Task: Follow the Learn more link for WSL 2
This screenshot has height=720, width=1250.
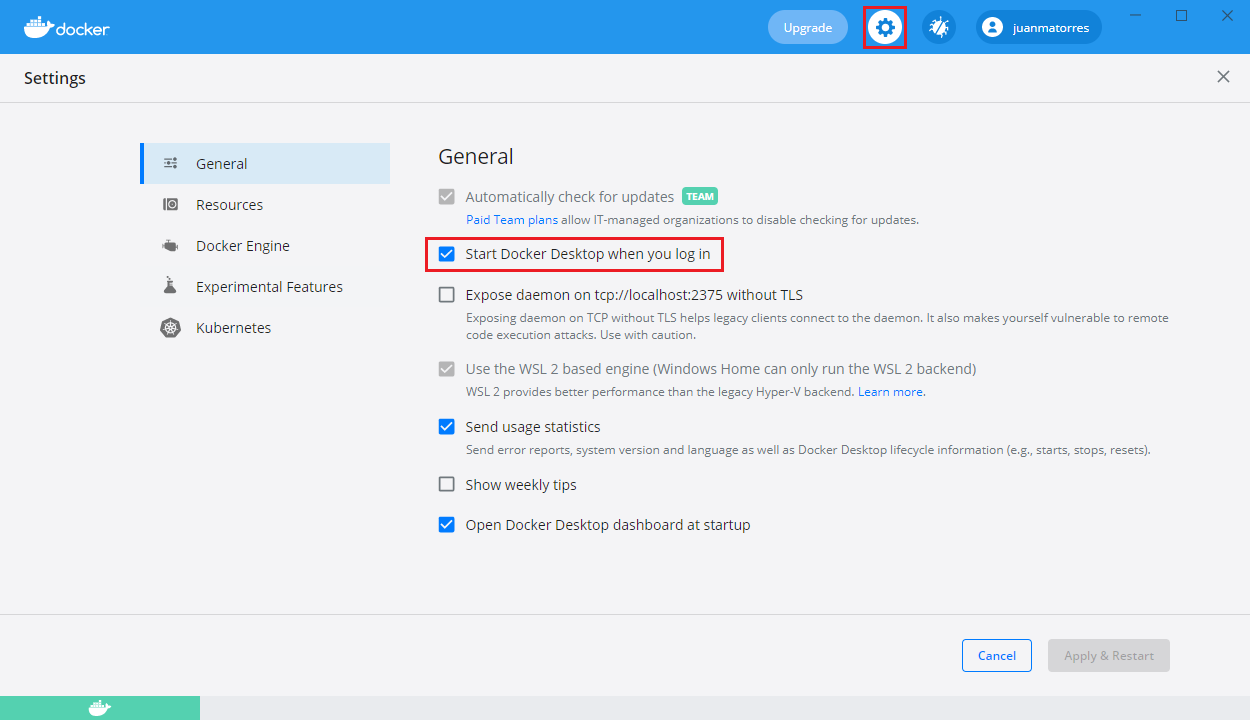Action: point(890,392)
